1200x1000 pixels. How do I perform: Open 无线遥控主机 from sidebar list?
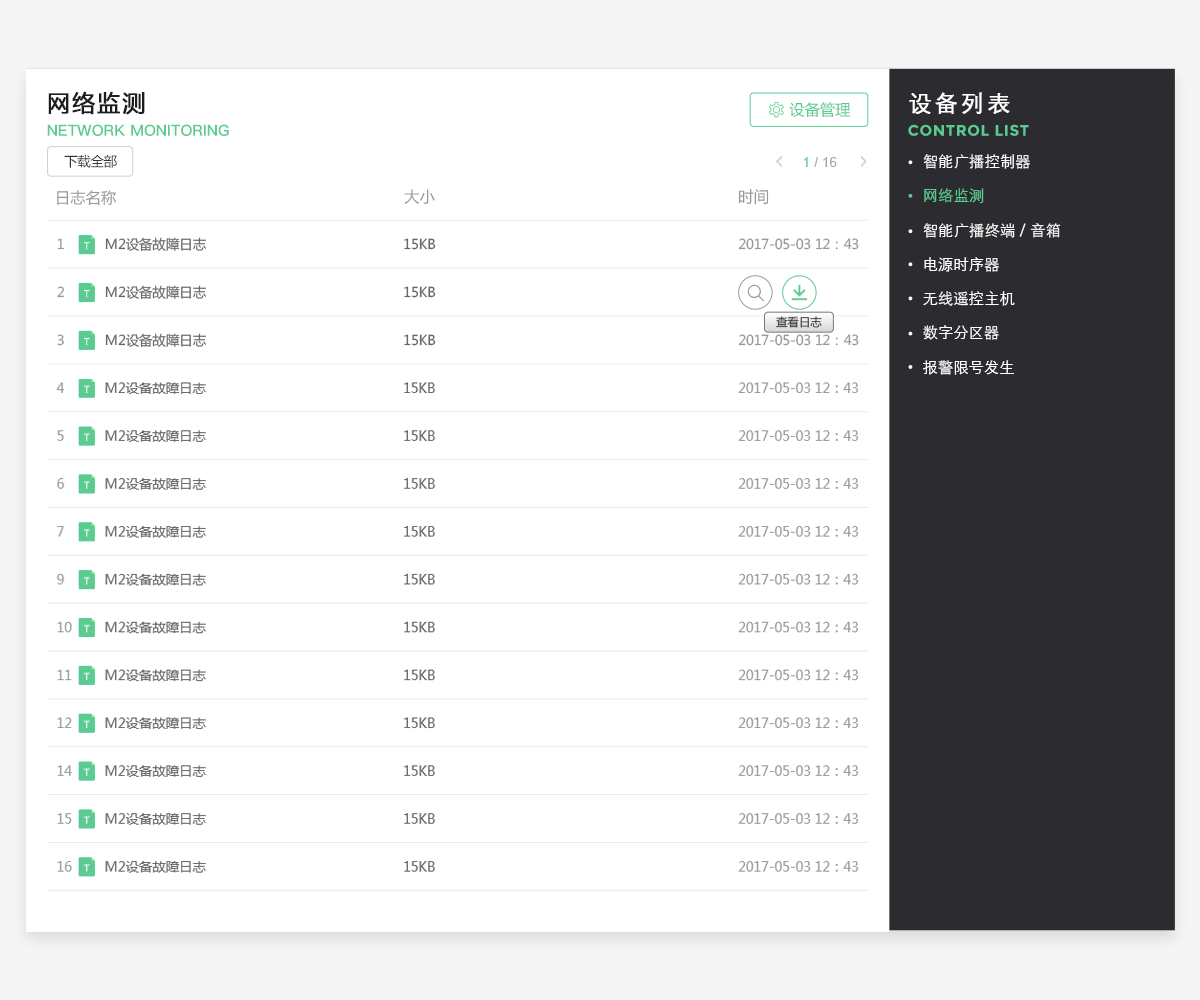pyautogui.click(x=968, y=299)
